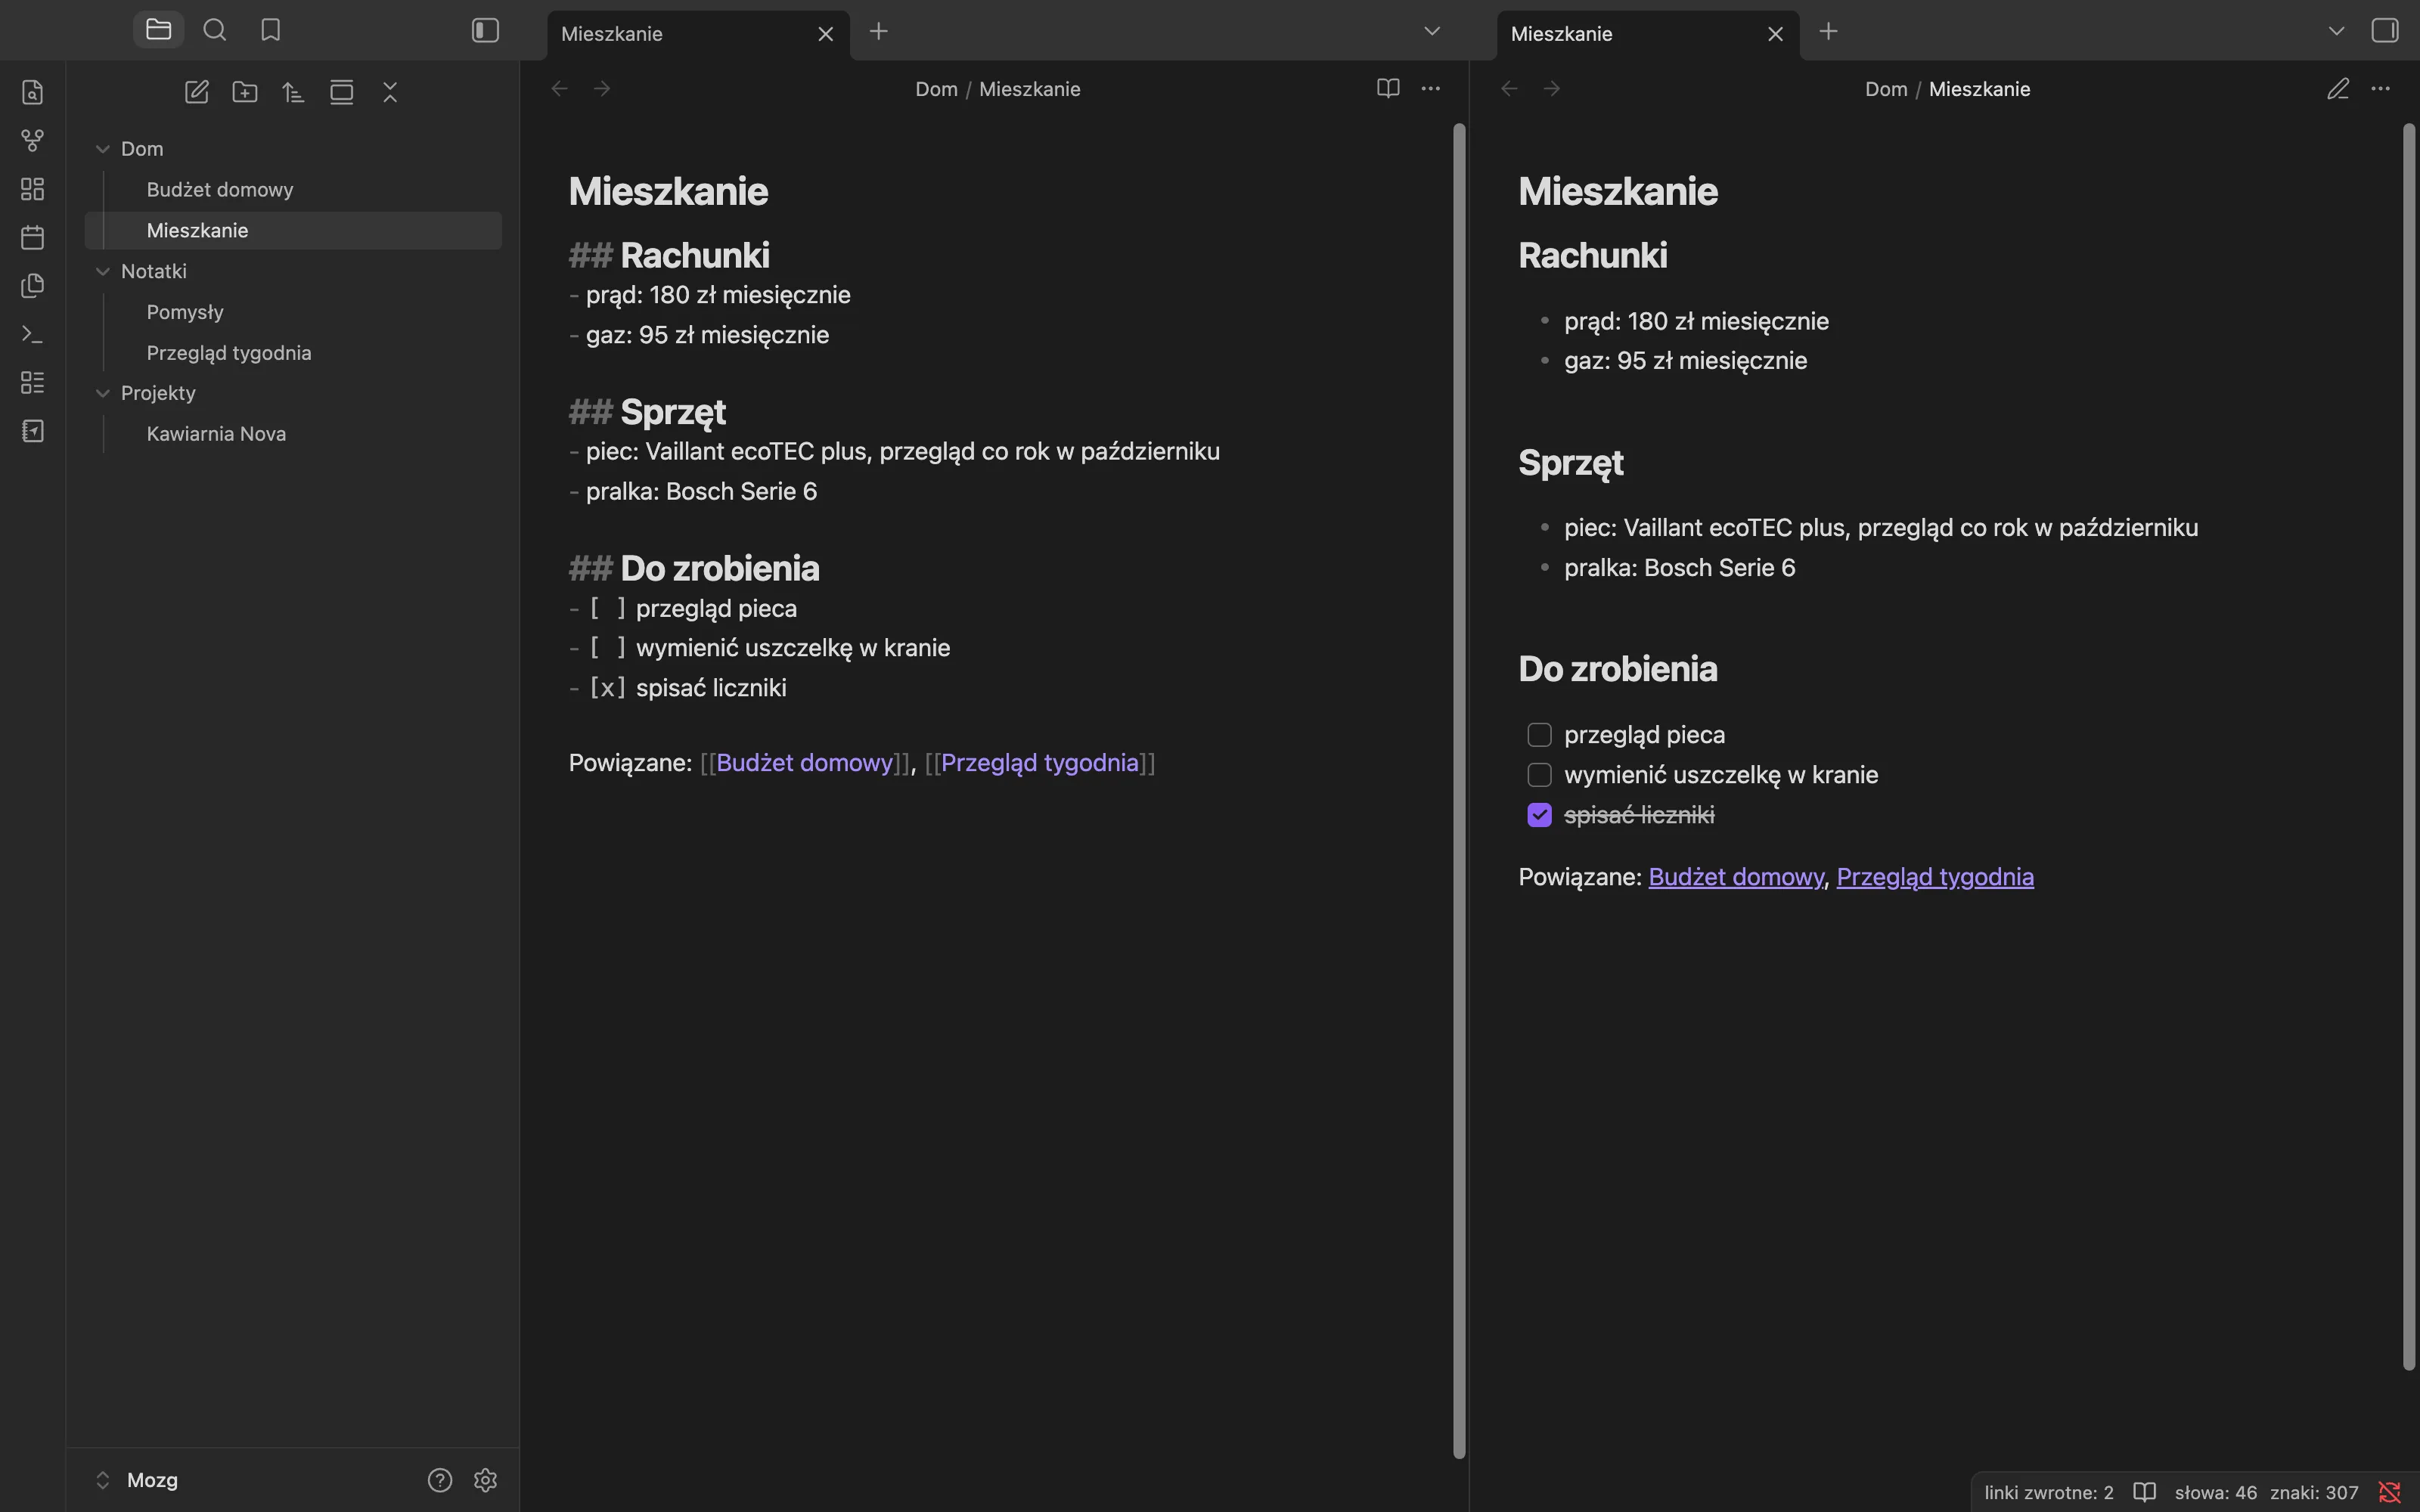Open daily note calendar icon

33,237
